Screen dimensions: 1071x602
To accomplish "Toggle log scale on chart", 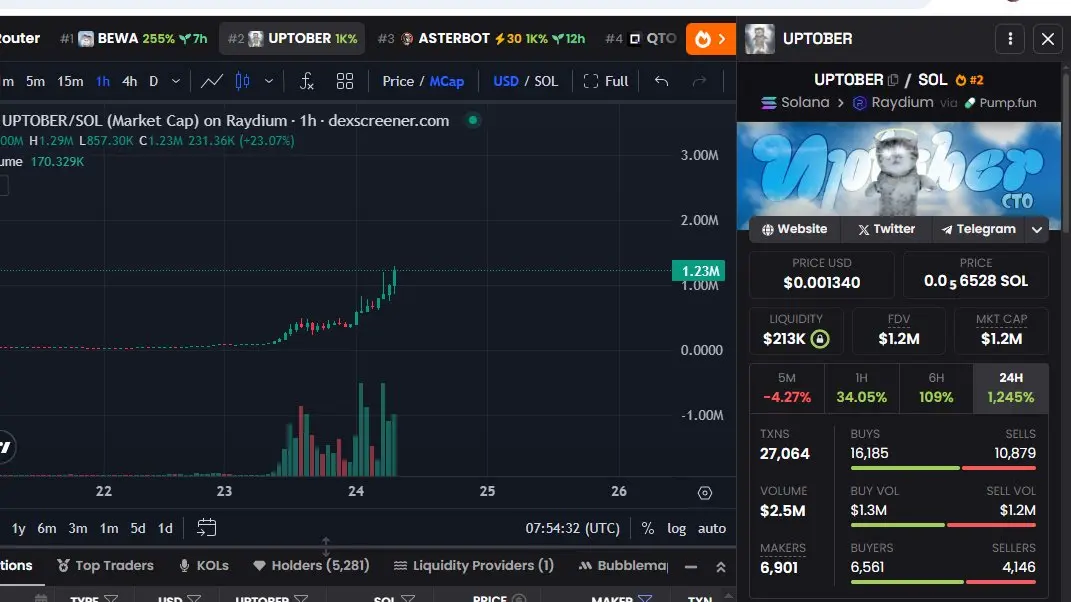I will (676, 528).
